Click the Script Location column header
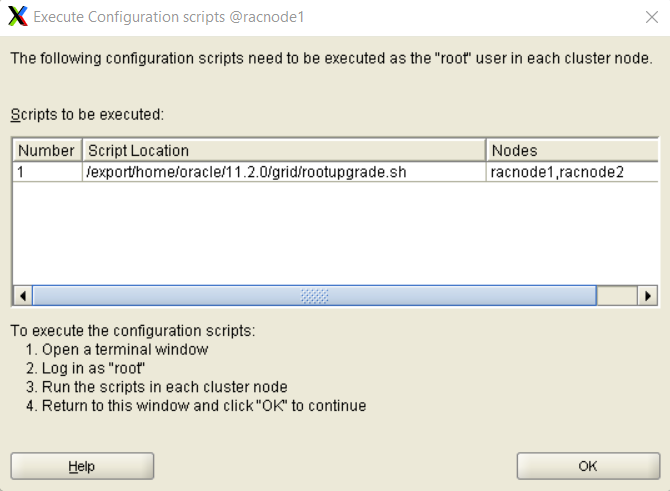670x491 pixels. (x=284, y=150)
